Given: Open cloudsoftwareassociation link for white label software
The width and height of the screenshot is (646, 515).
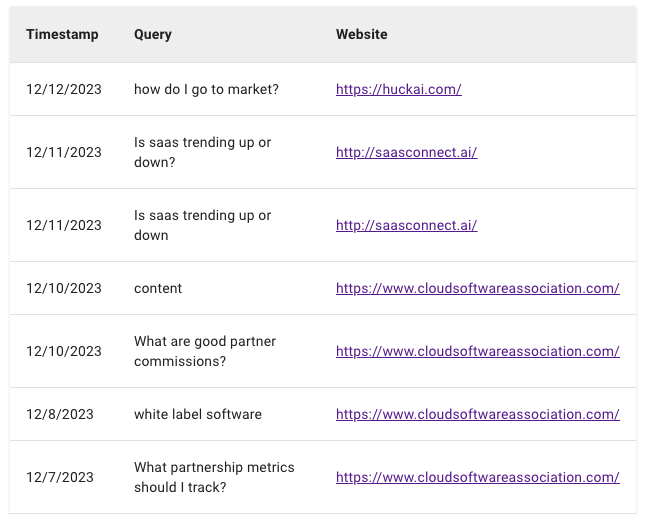Looking at the screenshot, I should 477,414.
